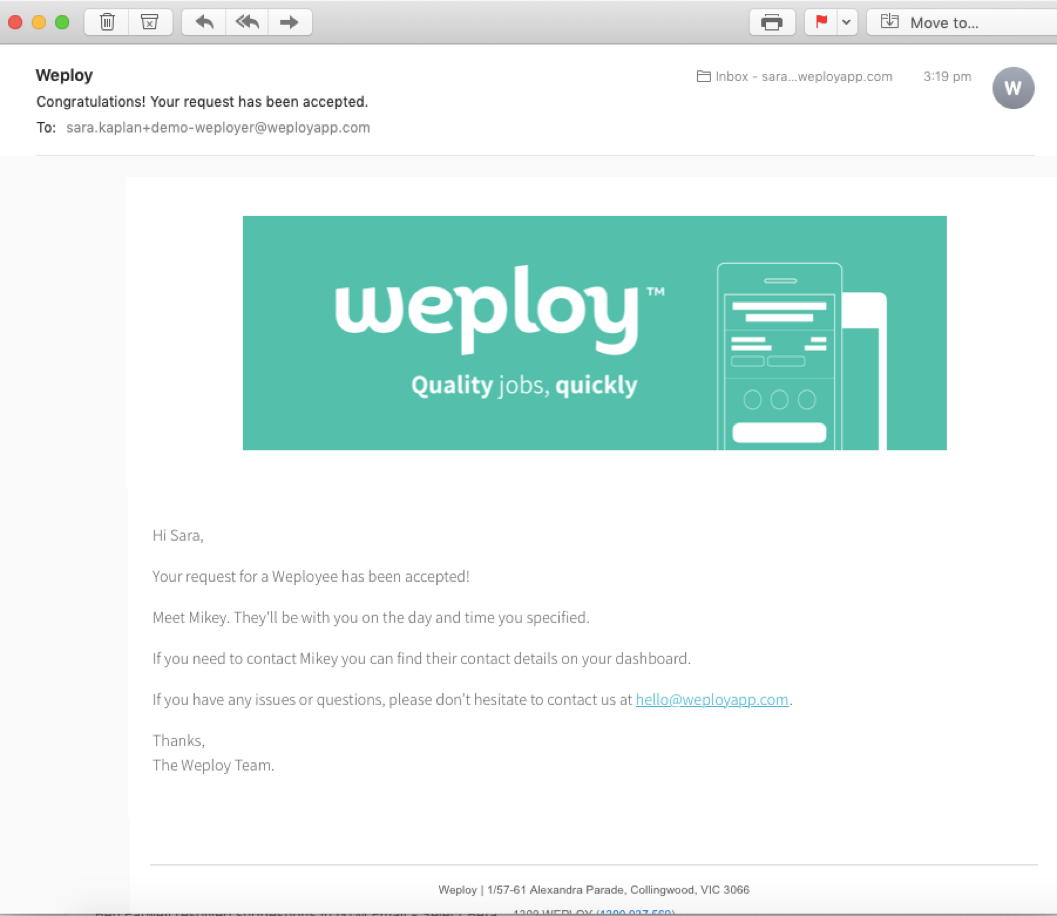Click the sender name Weploy
This screenshot has height=916, width=1057.
pos(64,75)
